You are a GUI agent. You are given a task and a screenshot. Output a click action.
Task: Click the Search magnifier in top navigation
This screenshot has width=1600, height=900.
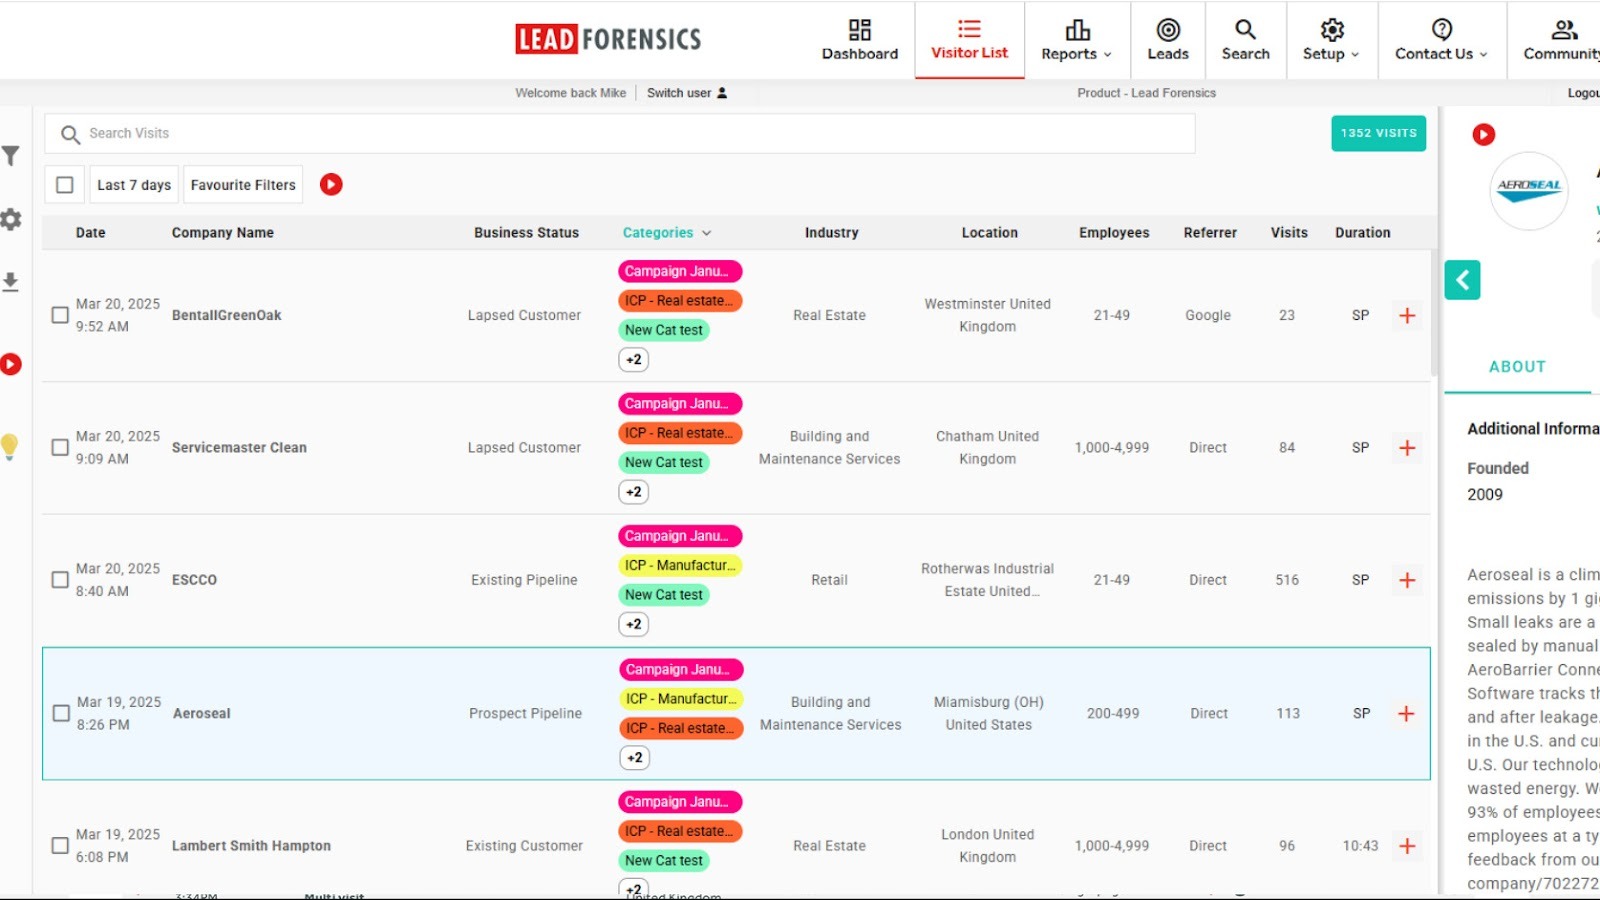(x=1245, y=30)
